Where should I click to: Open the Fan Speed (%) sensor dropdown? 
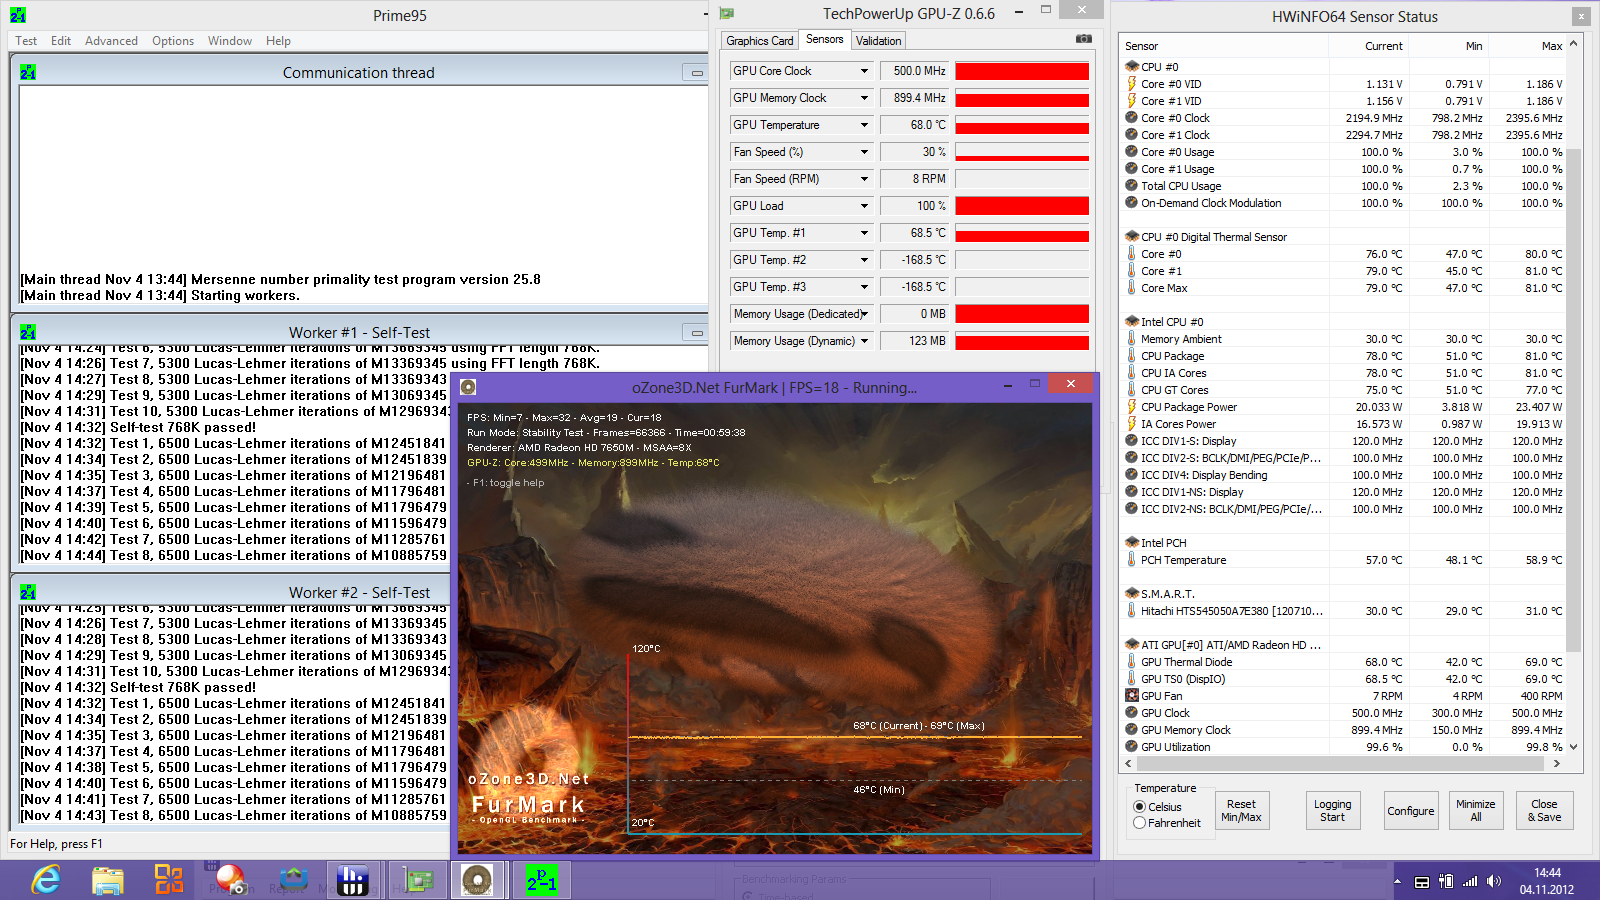pyautogui.click(x=864, y=152)
